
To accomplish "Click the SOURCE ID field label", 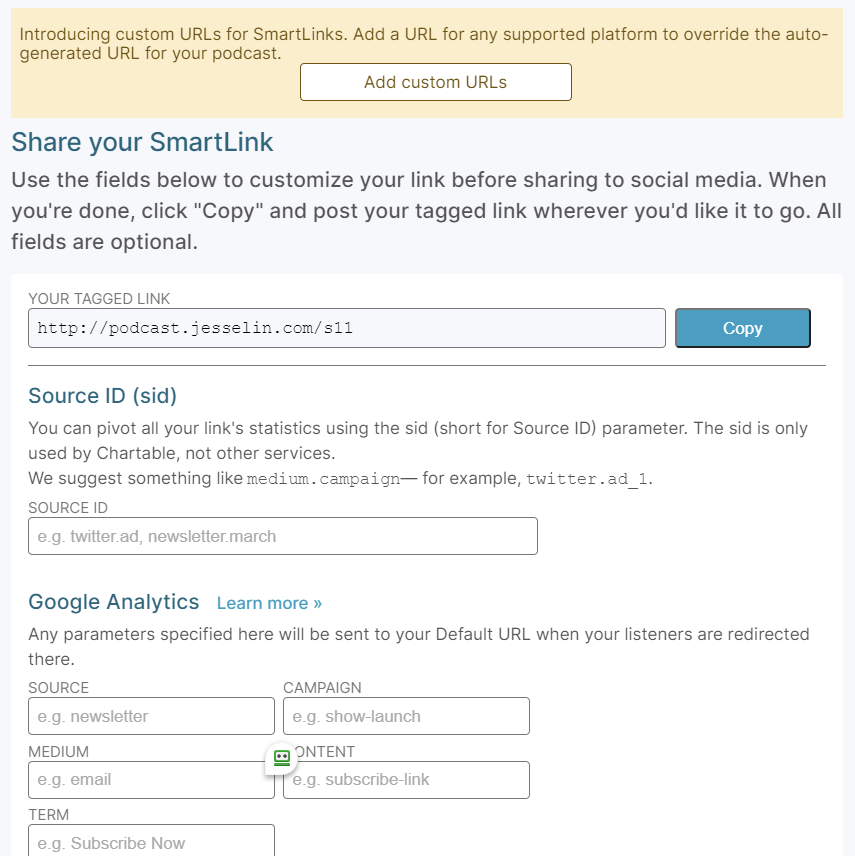I will 68,508.
